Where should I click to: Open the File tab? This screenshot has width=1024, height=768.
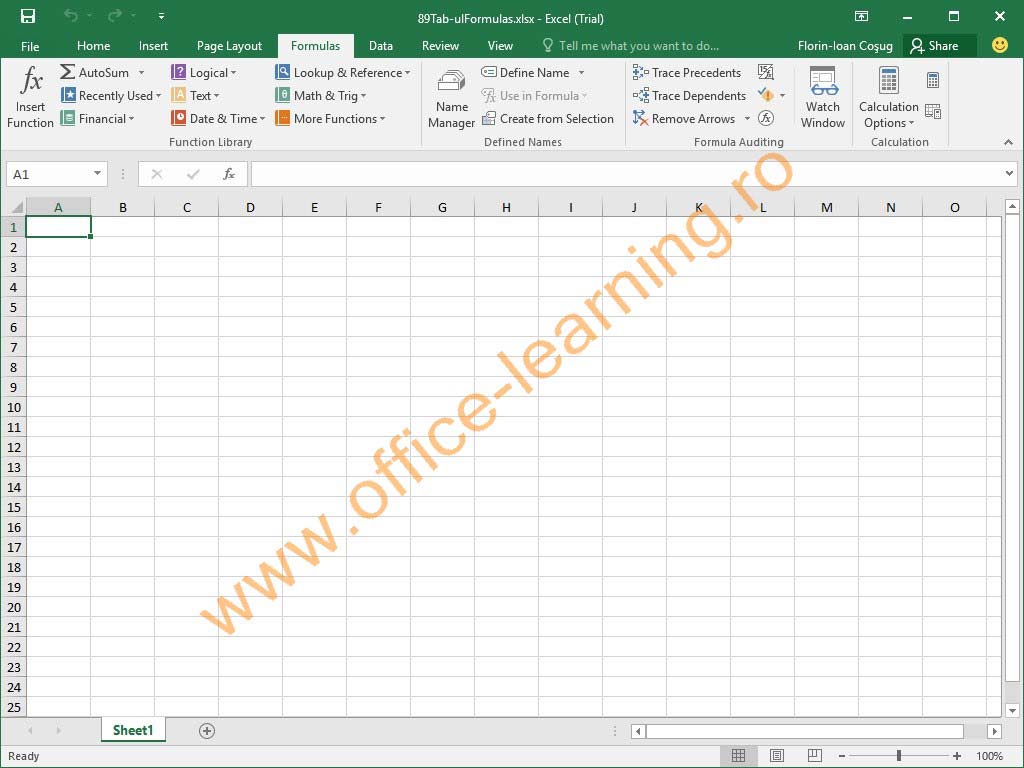pyautogui.click(x=30, y=46)
